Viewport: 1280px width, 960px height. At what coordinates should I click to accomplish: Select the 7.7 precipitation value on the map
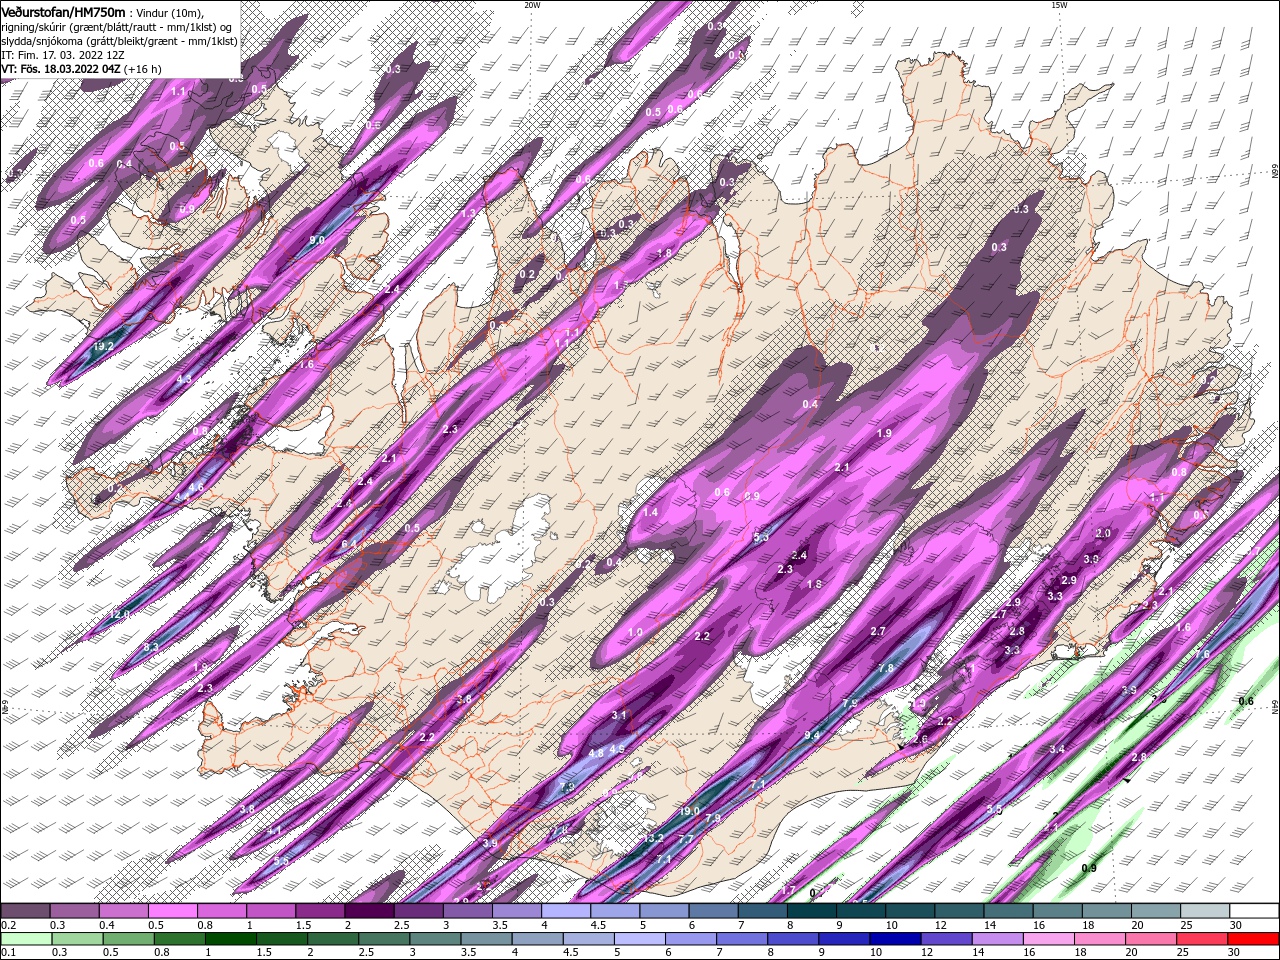[686, 838]
